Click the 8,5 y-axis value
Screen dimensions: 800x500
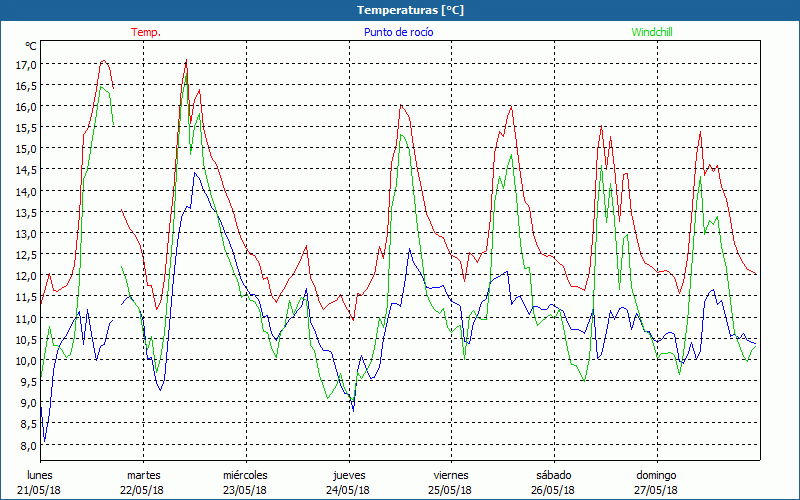pos(28,424)
